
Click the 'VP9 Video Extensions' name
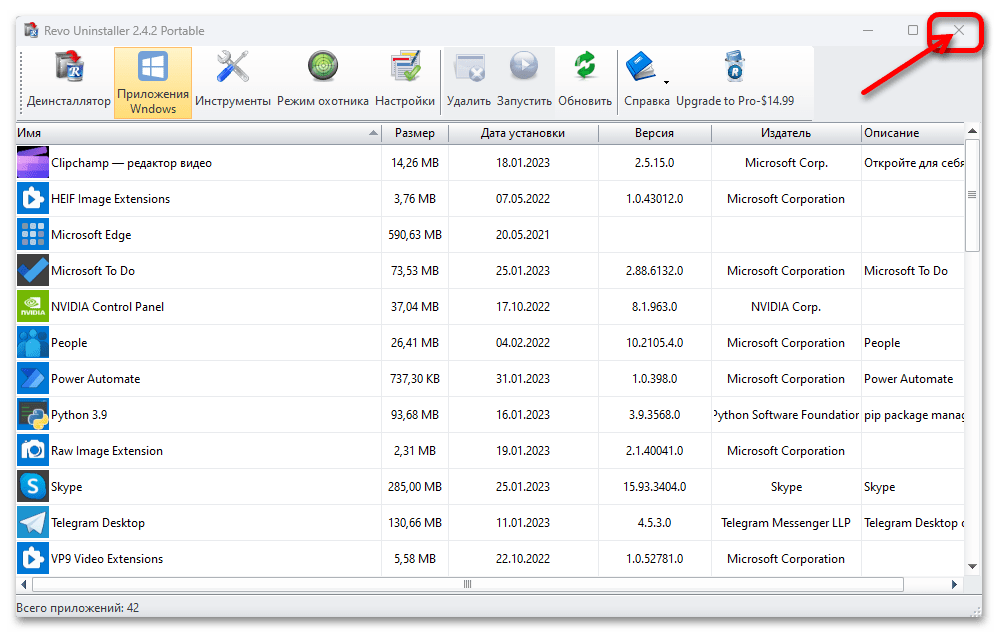pyautogui.click(x=106, y=559)
